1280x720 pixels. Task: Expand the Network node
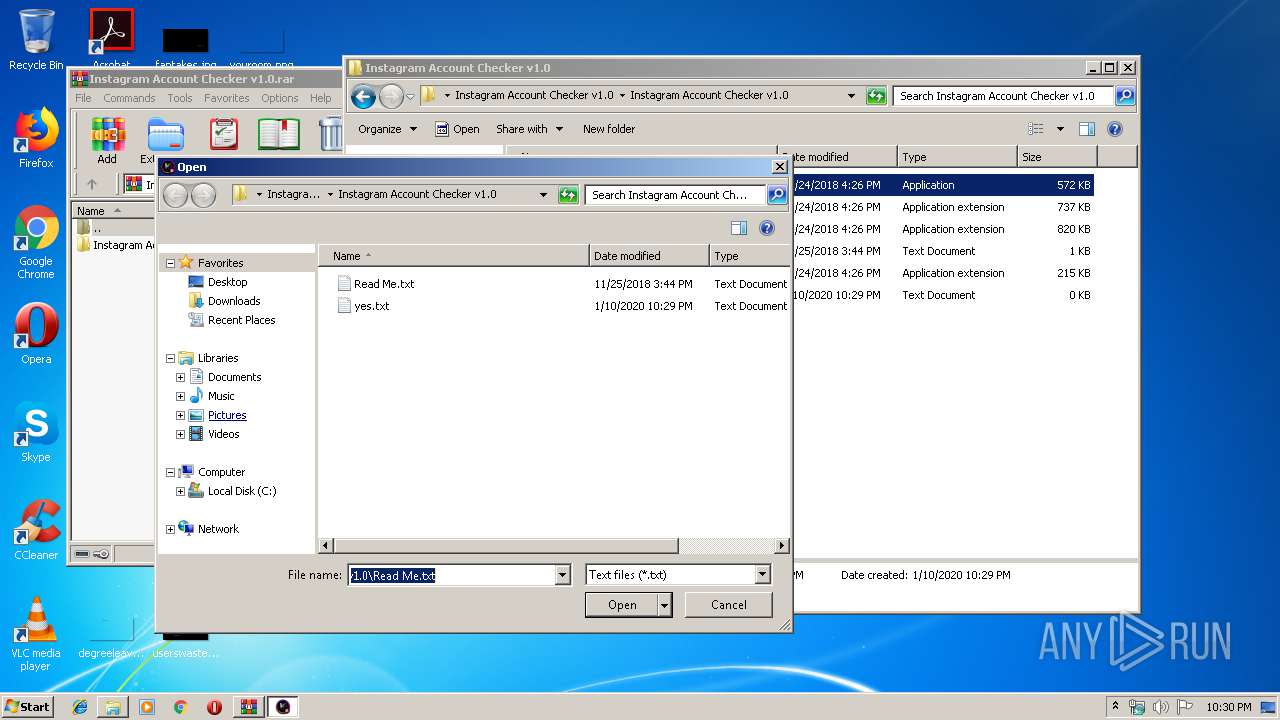[170, 529]
